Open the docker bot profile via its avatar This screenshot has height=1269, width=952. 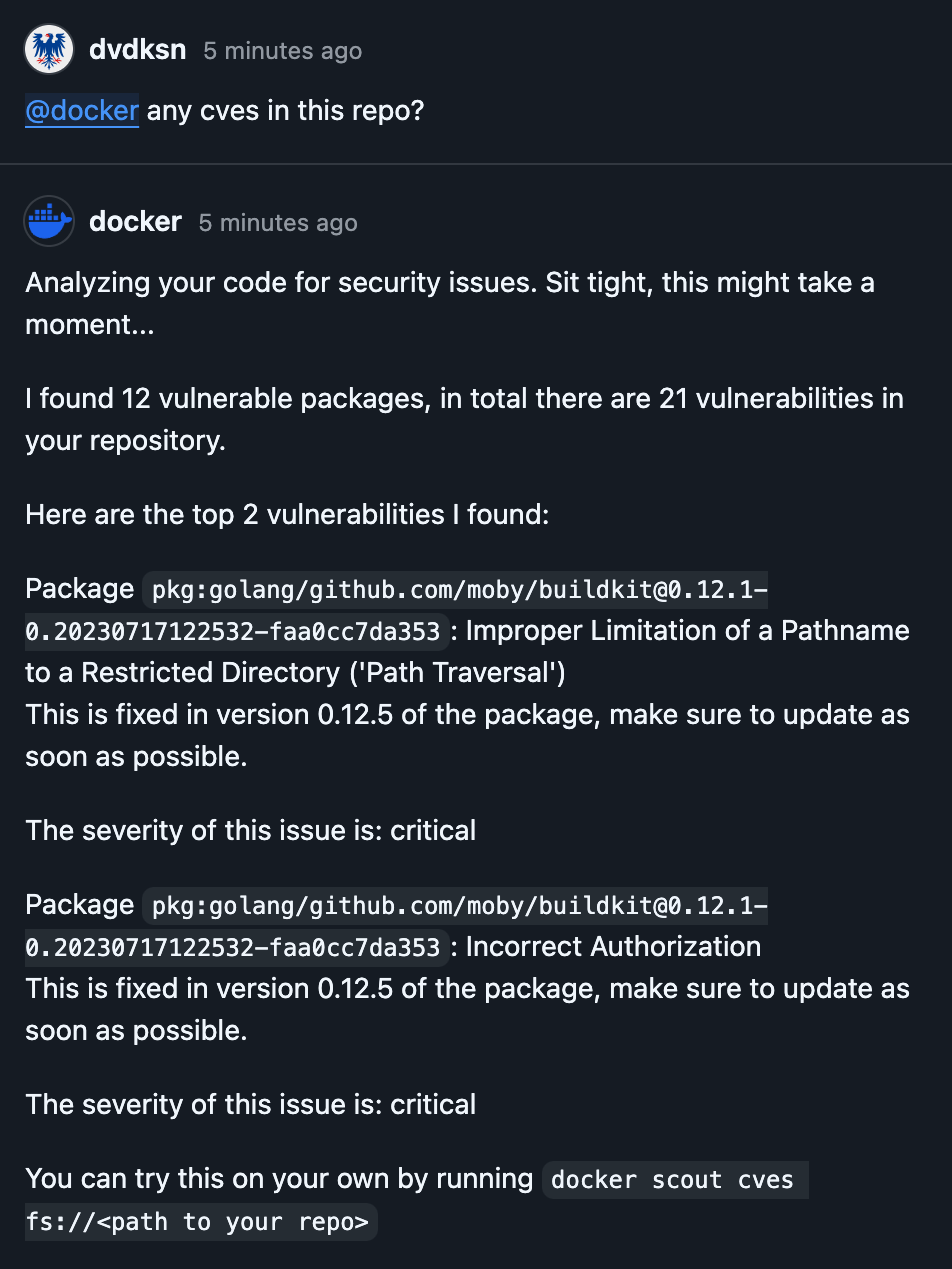pyautogui.click(x=48, y=220)
